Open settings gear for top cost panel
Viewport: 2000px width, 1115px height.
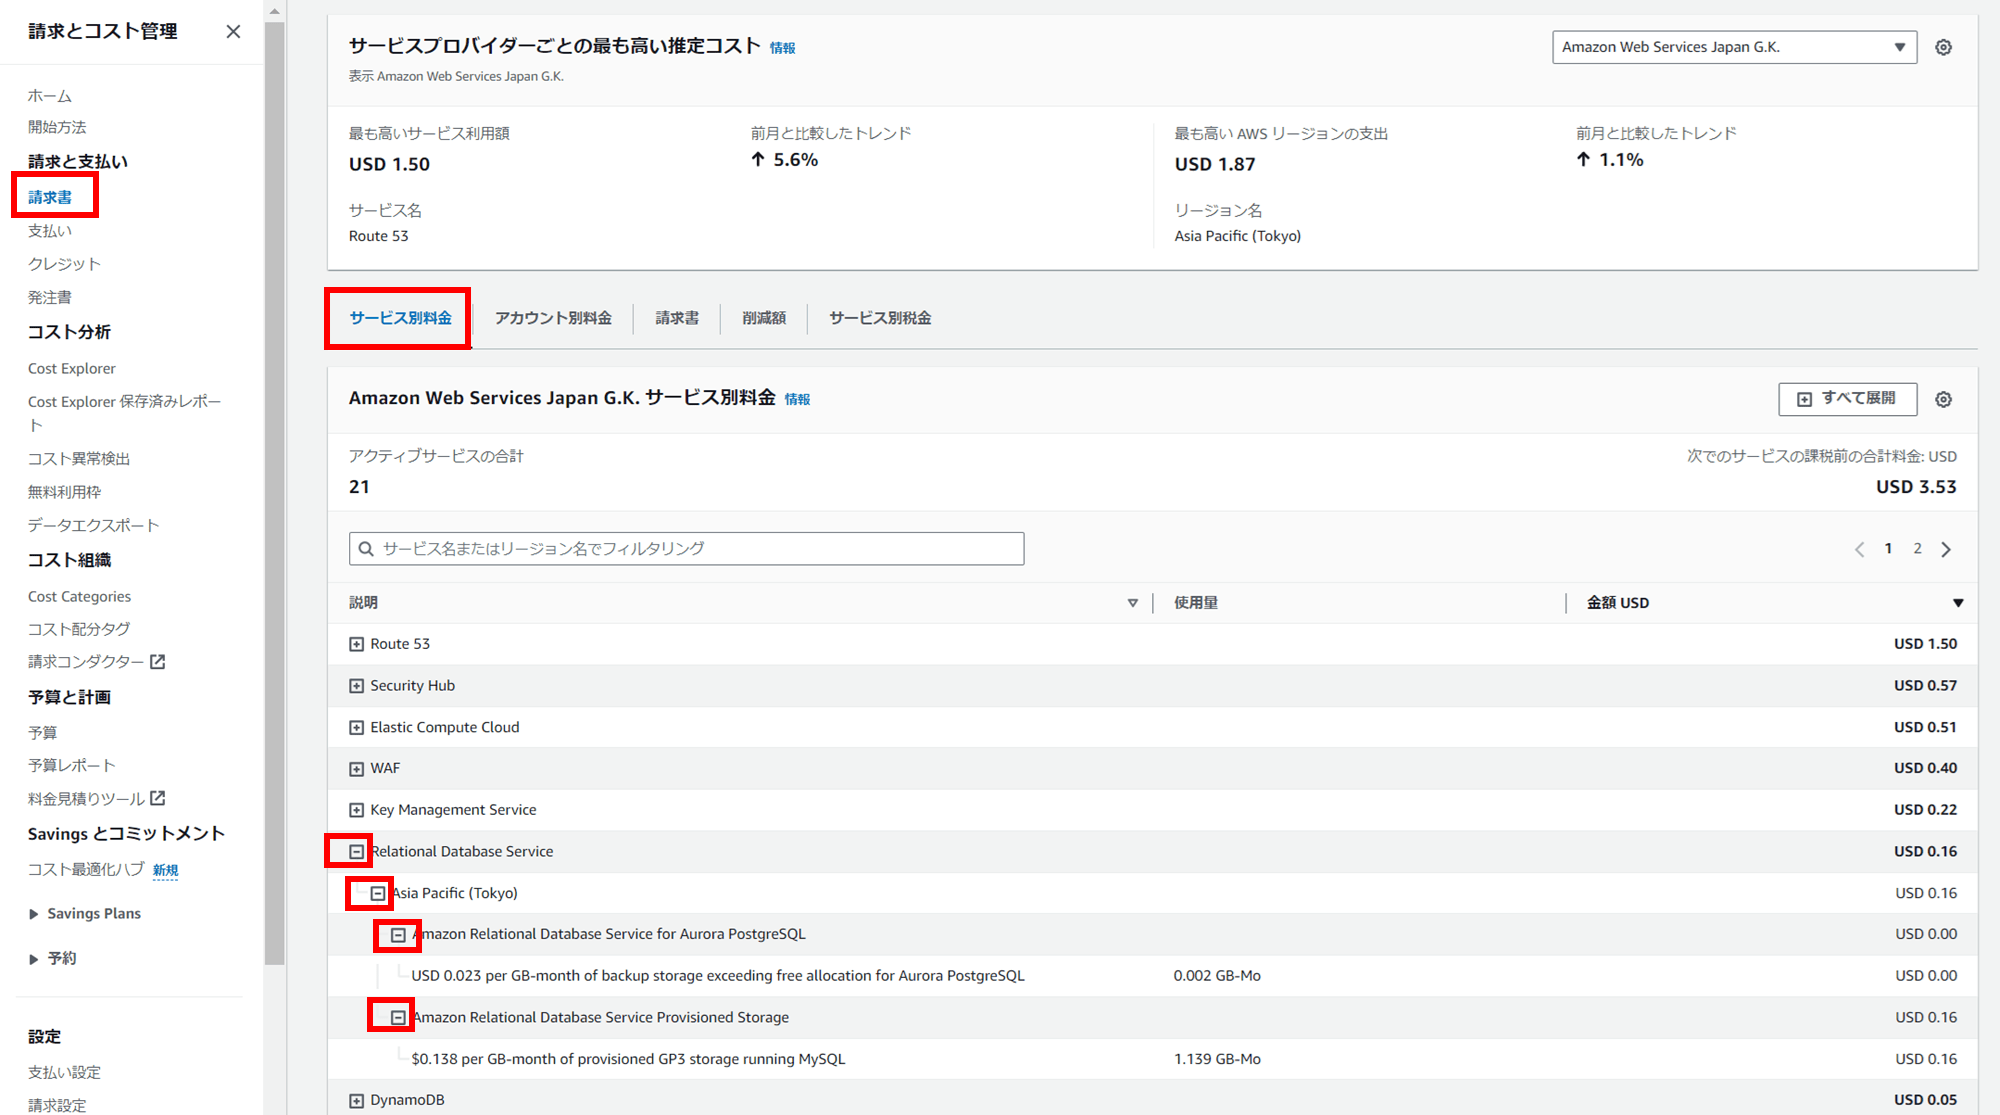click(1943, 47)
